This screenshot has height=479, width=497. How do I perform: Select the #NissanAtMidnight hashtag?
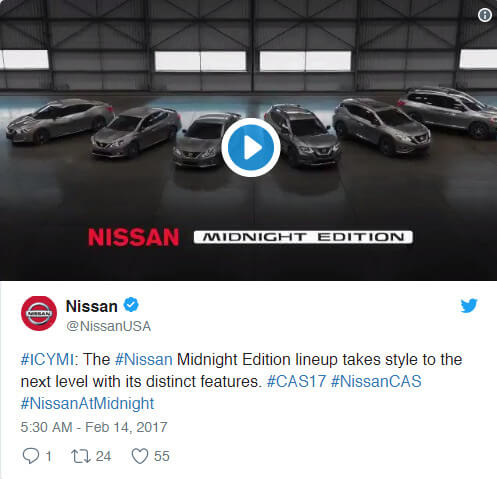tap(87, 403)
